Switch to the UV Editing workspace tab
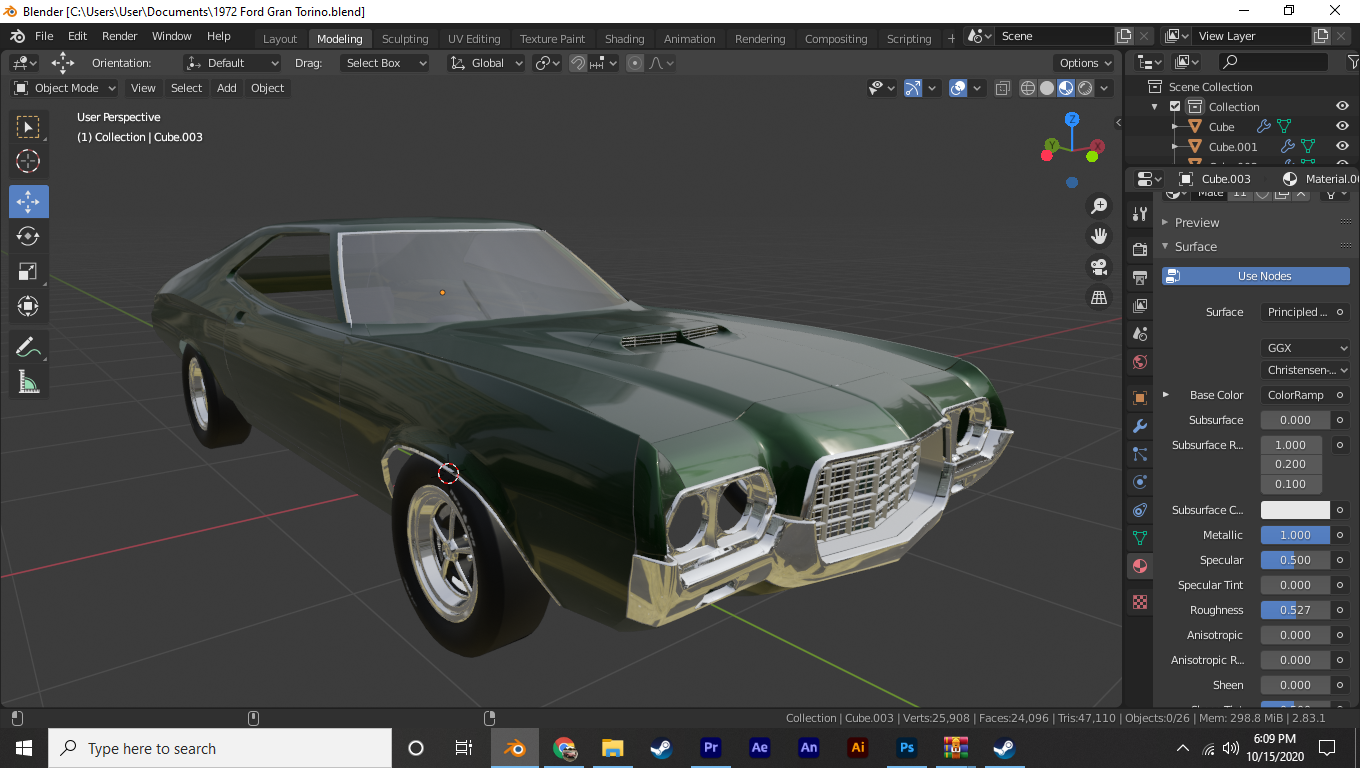1360x768 pixels. [x=474, y=39]
